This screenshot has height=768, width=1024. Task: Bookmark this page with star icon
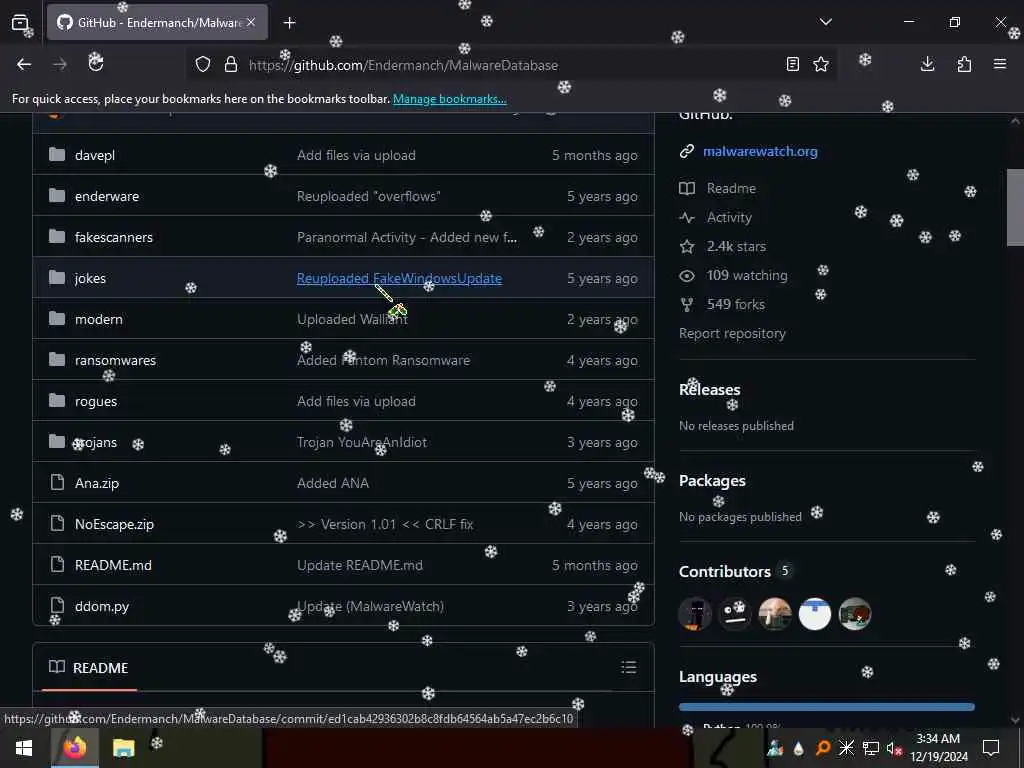pyautogui.click(x=821, y=64)
